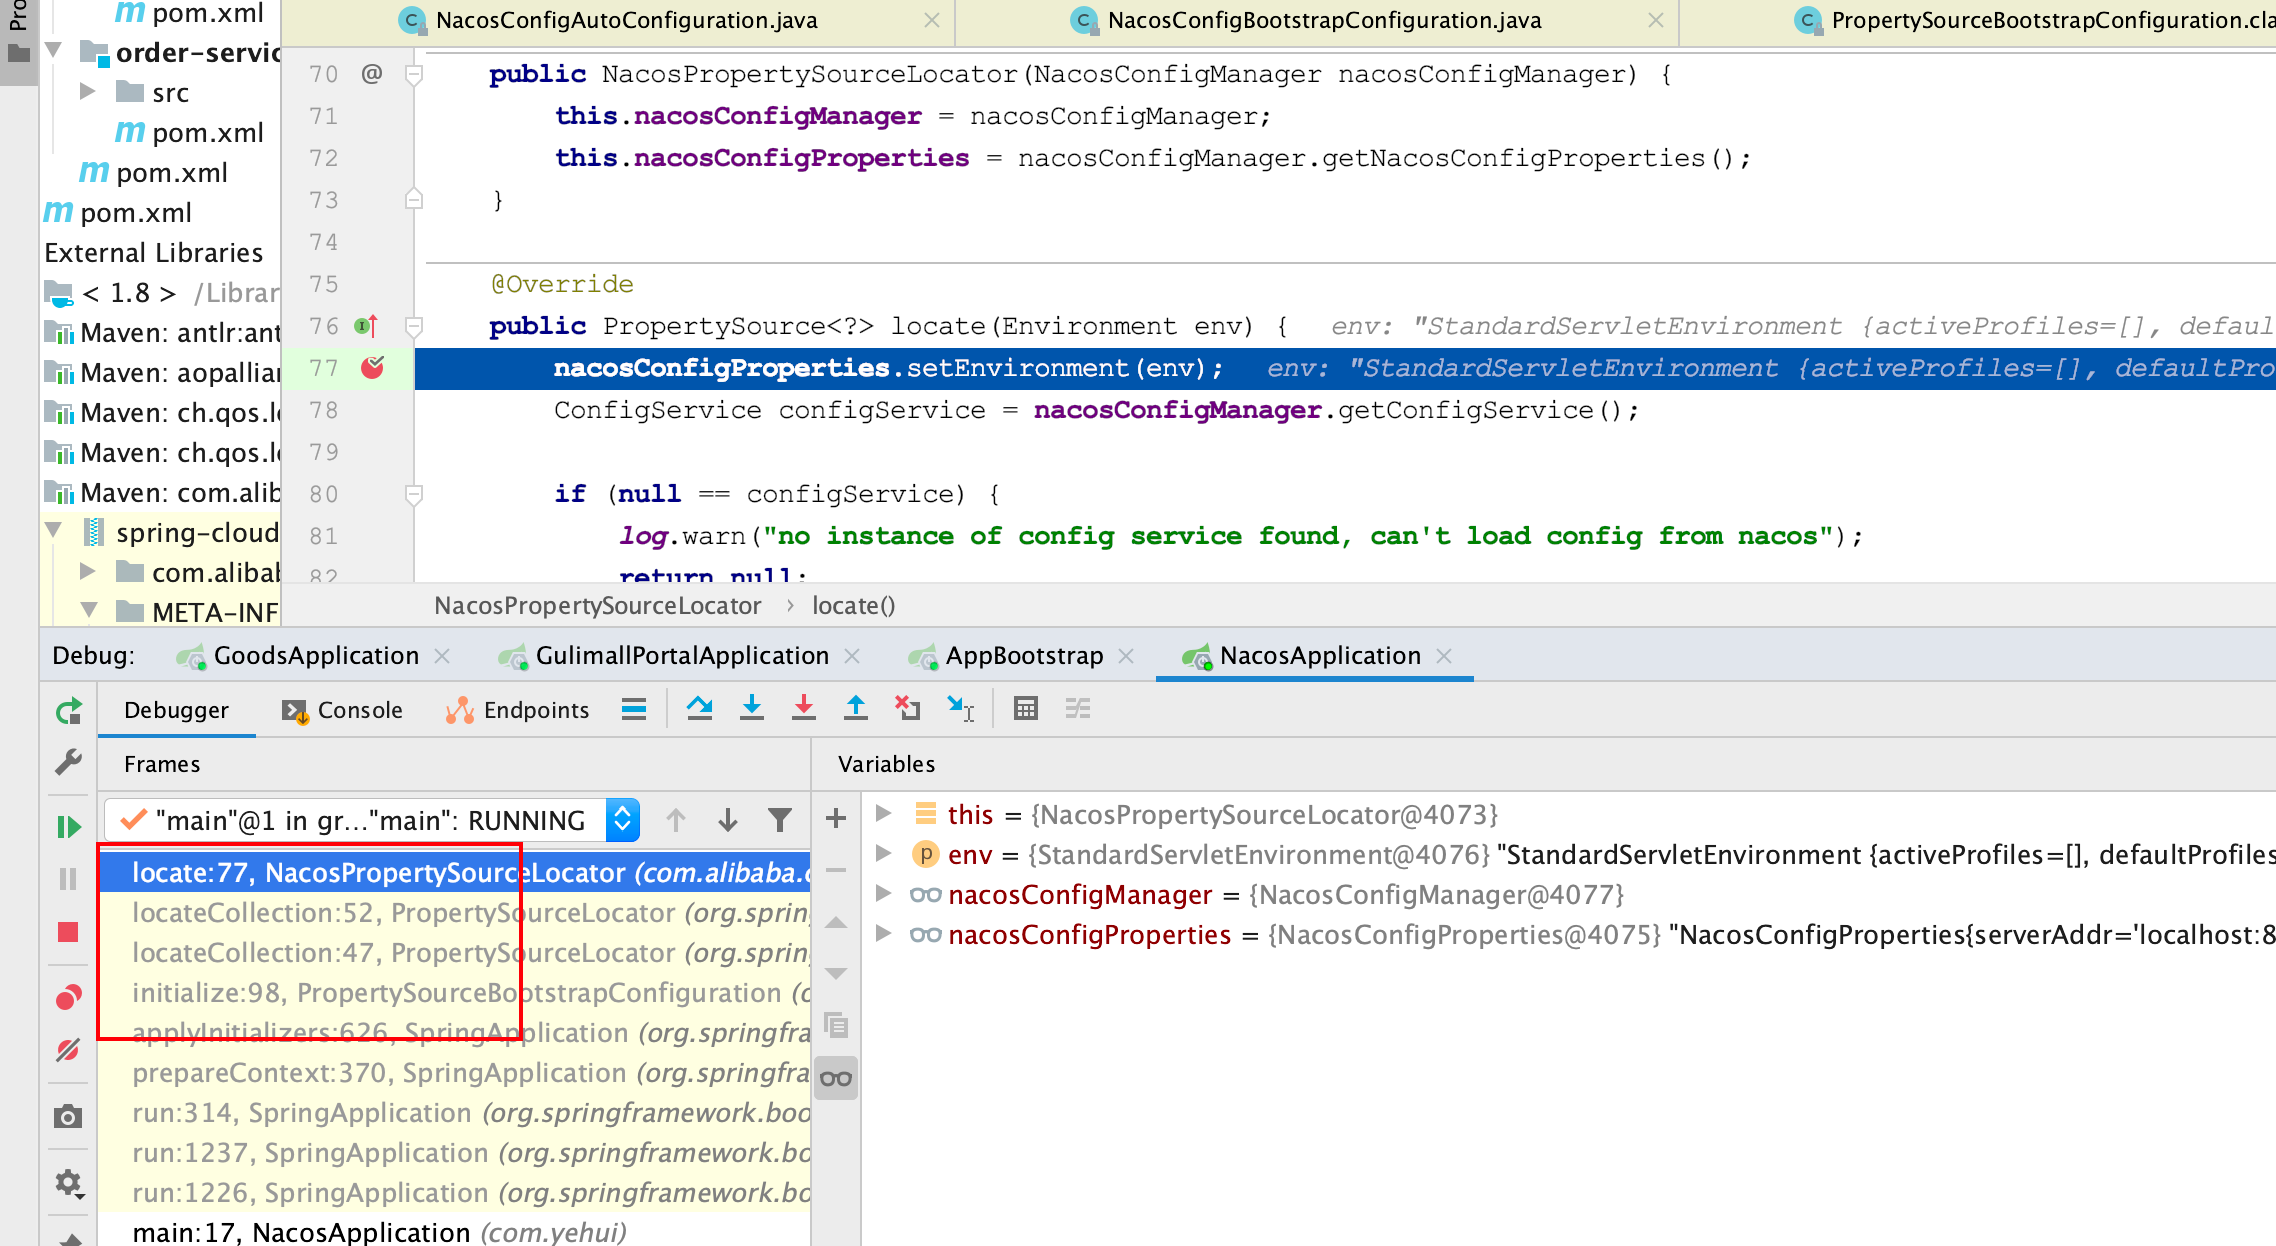Select locateCollection:52 stack frame
This screenshot has width=2276, height=1246.
pos(454,913)
